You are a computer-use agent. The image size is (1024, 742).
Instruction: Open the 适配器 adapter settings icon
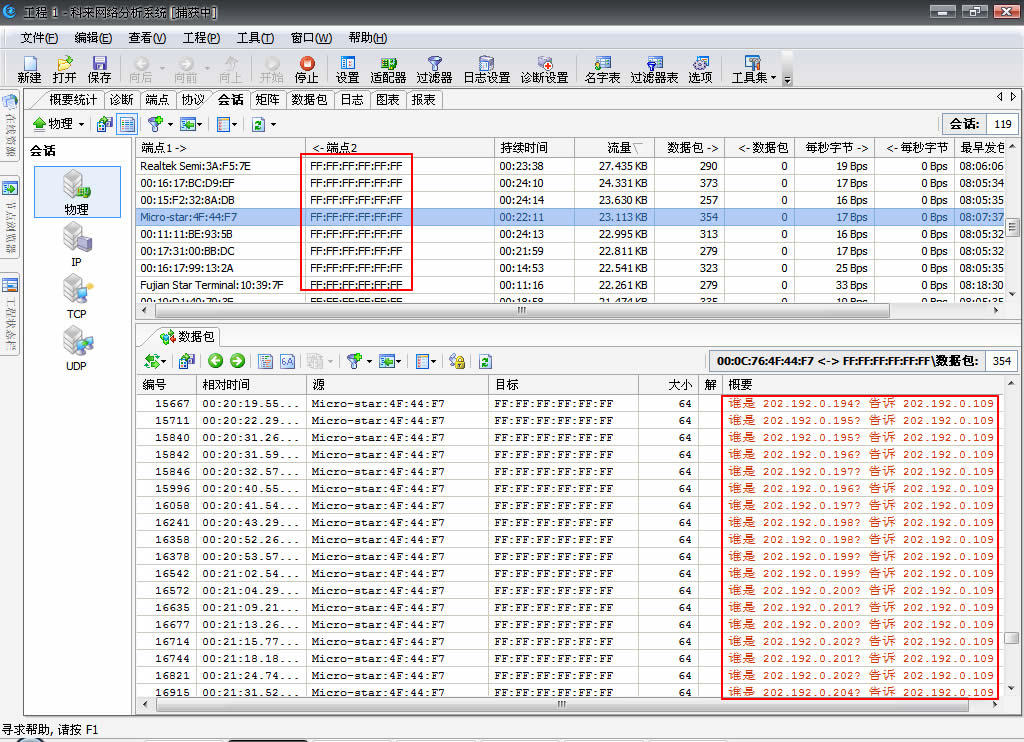[x=388, y=69]
